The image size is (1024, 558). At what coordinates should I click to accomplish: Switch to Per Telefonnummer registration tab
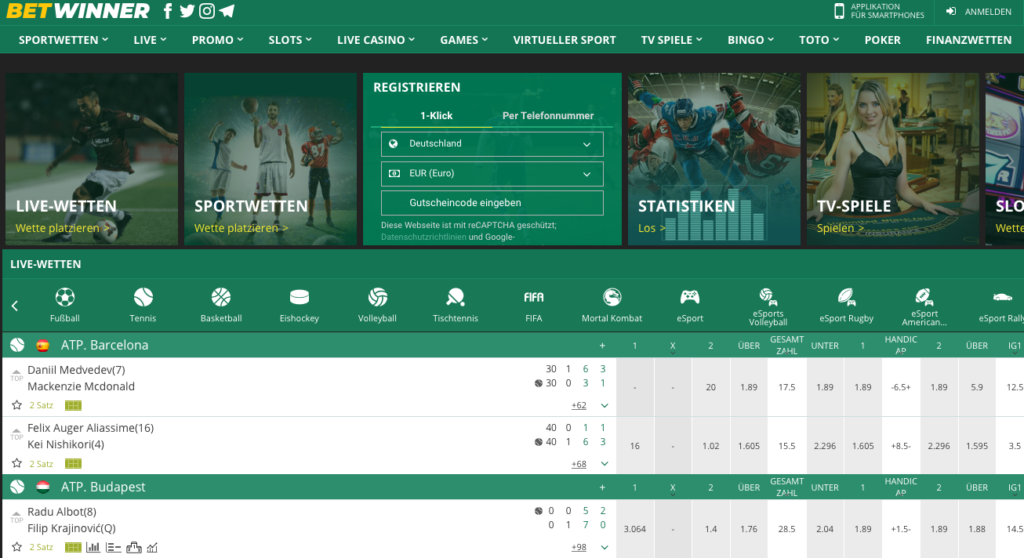point(548,116)
